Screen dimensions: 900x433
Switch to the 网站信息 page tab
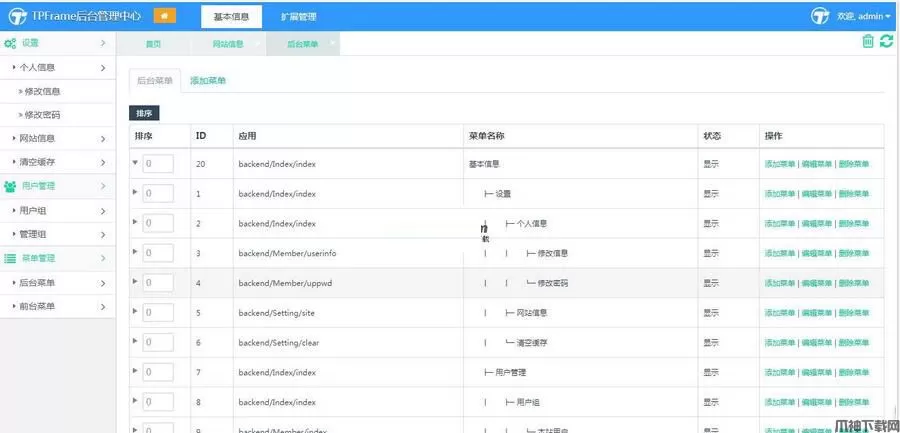[x=227, y=45]
